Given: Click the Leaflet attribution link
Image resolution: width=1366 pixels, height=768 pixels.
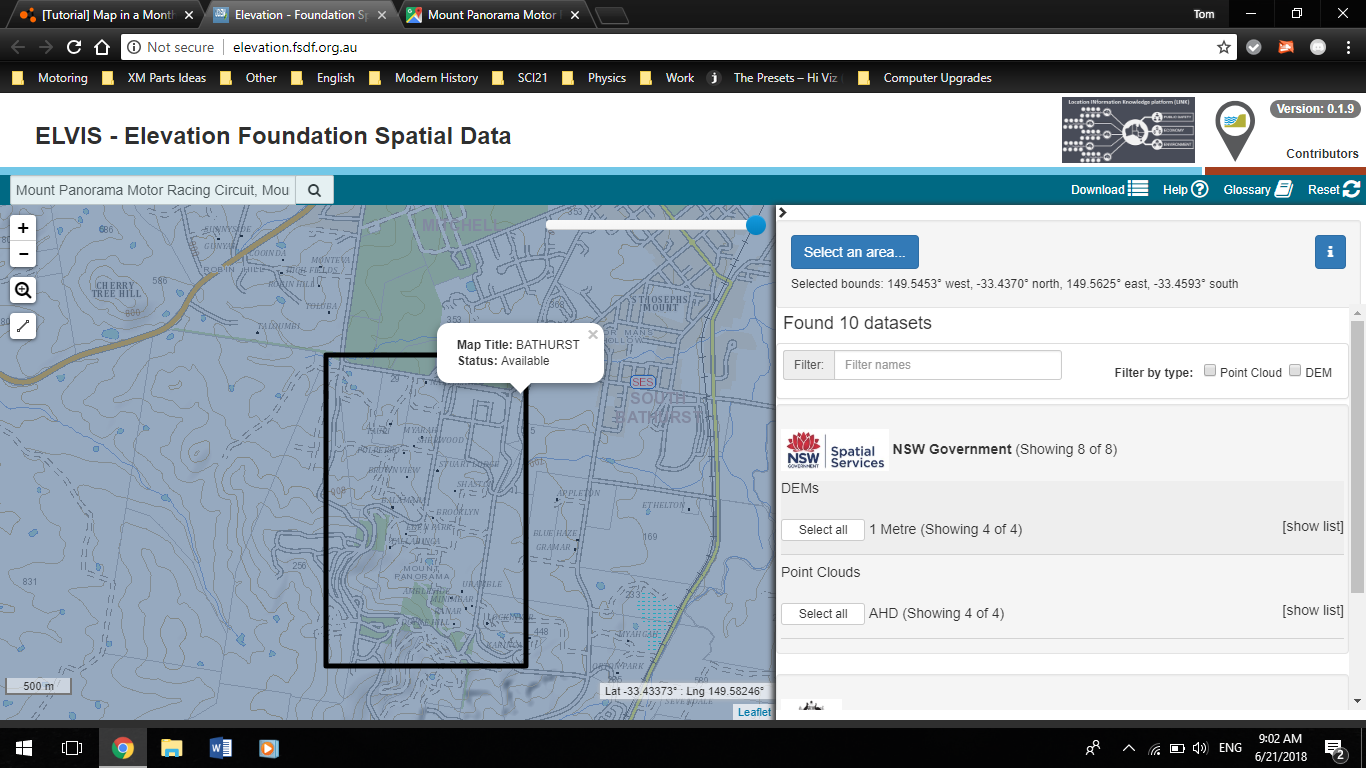Looking at the screenshot, I should [x=754, y=712].
